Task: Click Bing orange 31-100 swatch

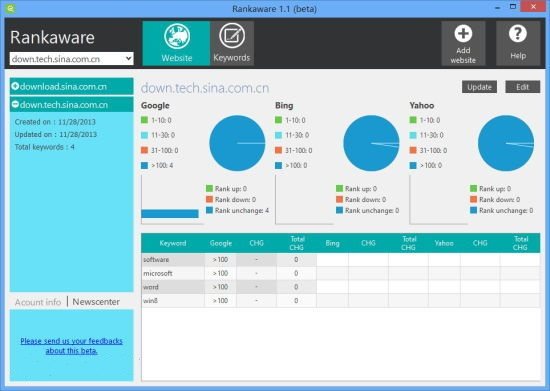Action: [x=279, y=150]
